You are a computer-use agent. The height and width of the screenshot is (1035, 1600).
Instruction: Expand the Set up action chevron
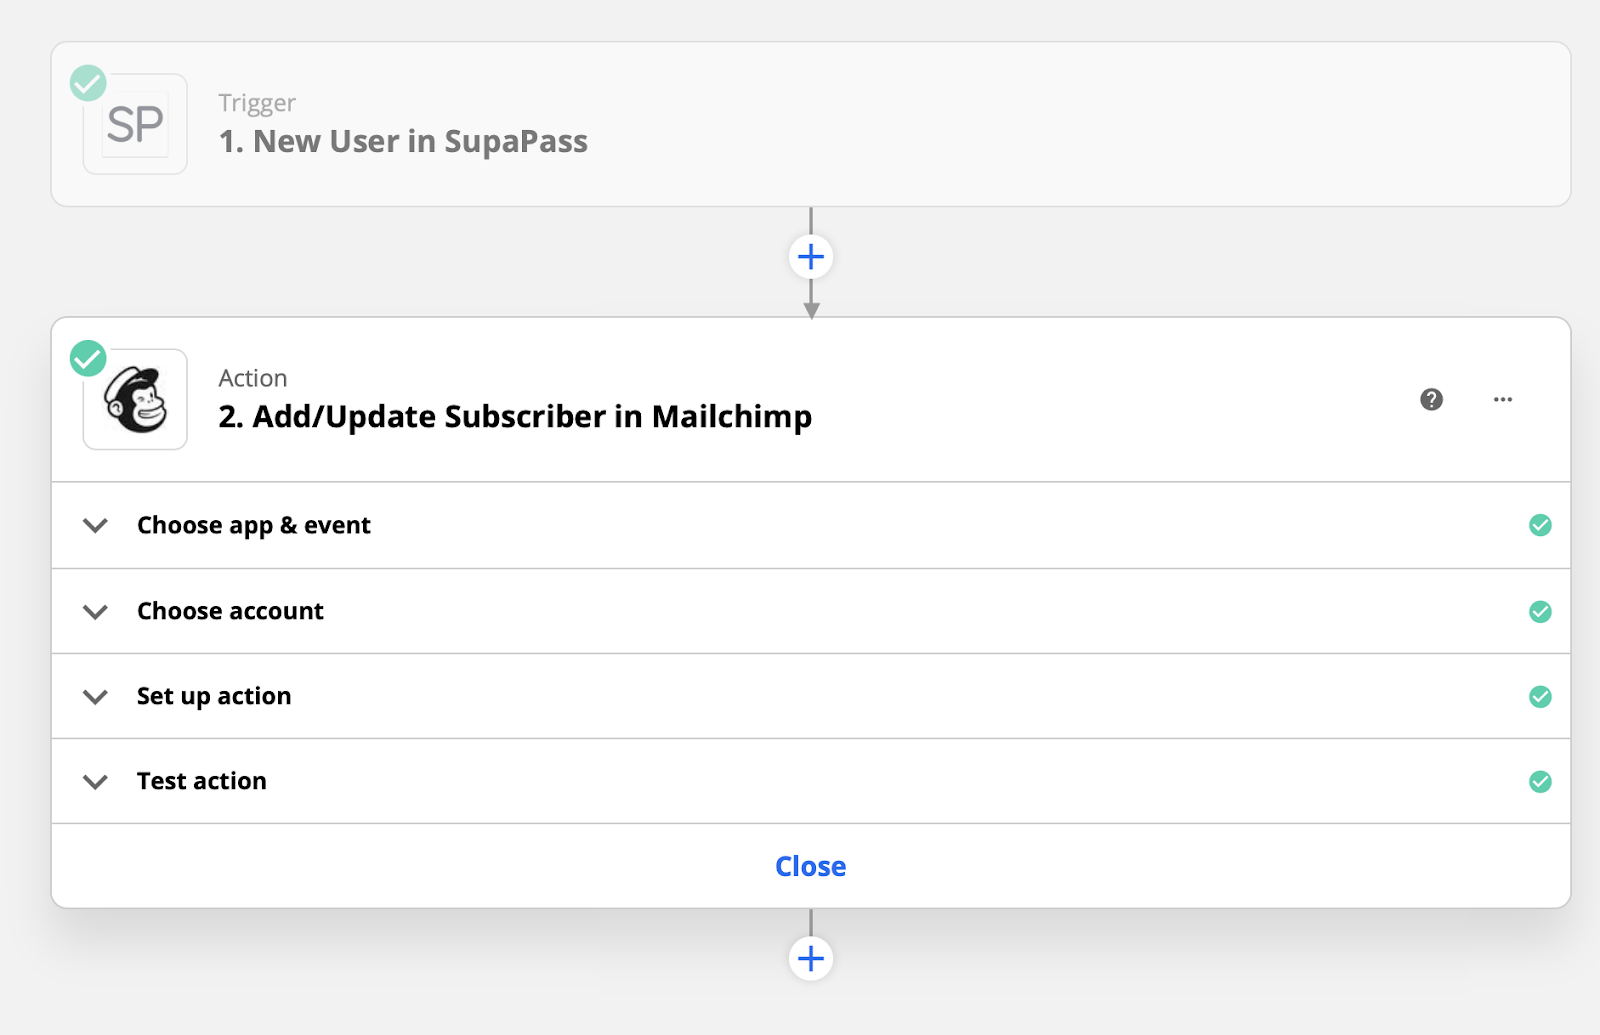(x=95, y=696)
